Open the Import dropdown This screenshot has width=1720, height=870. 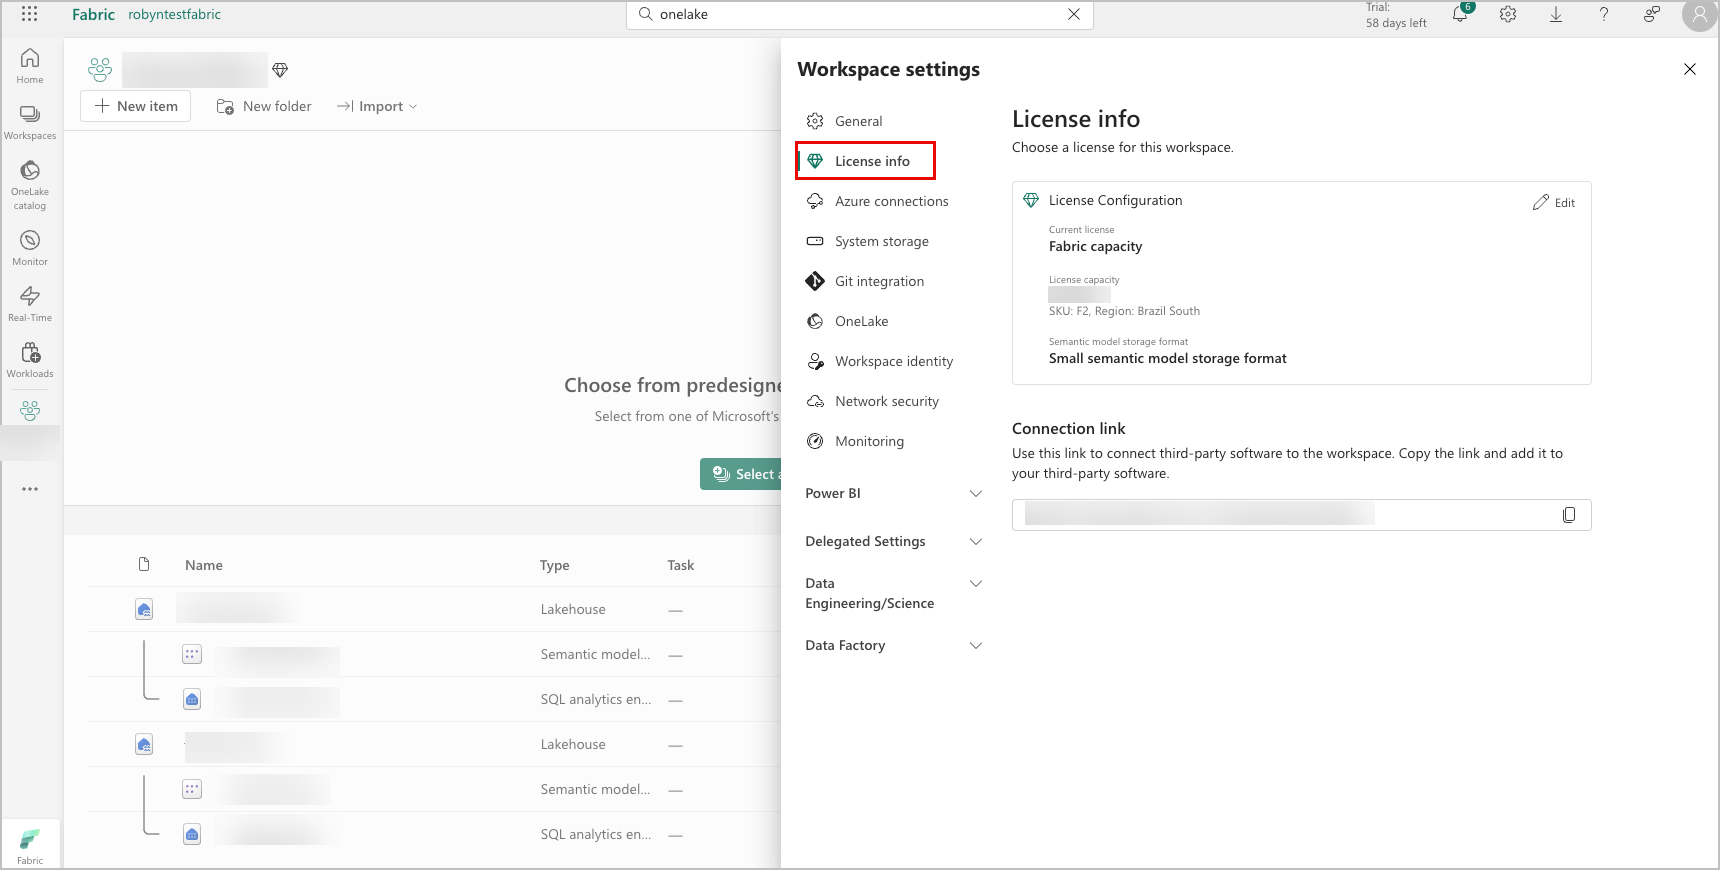click(x=377, y=106)
